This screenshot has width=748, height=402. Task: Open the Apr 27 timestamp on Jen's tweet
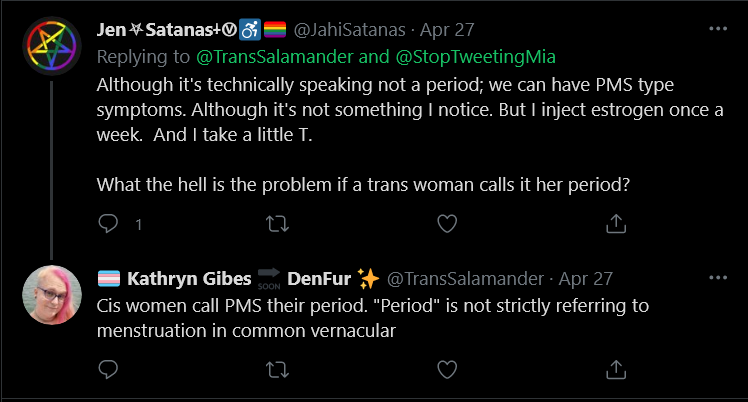tap(447, 30)
